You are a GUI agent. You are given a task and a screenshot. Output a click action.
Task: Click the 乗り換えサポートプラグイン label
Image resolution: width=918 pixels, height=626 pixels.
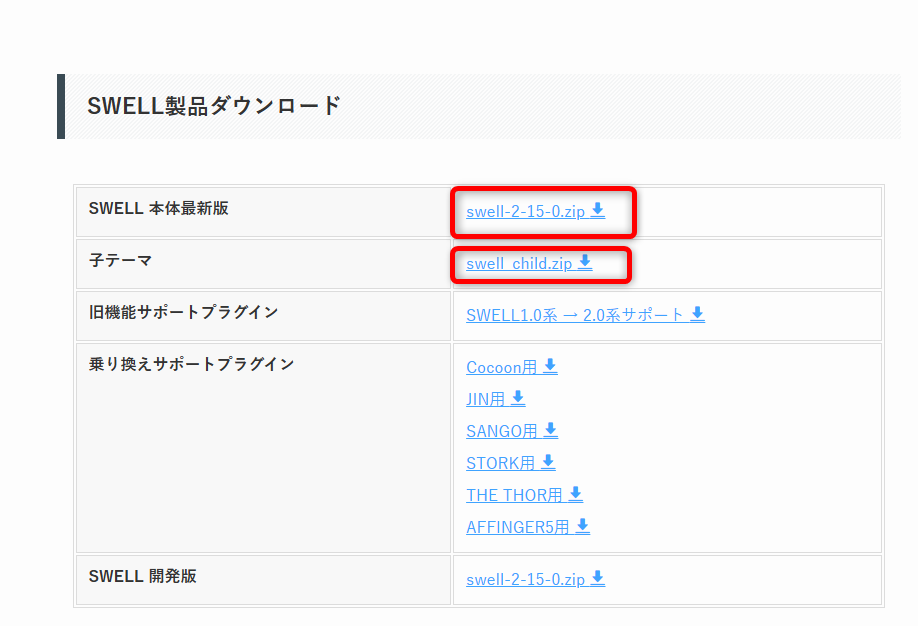coord(191,364)
